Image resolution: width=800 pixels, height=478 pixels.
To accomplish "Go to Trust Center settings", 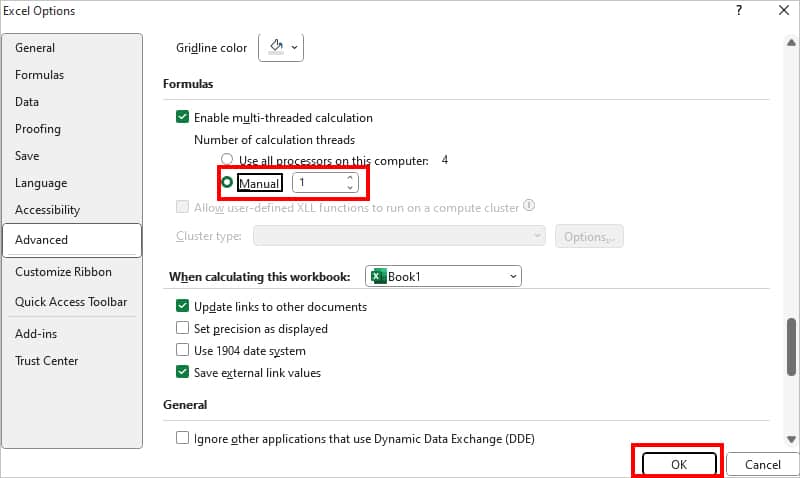I will [x=46, y=361].
